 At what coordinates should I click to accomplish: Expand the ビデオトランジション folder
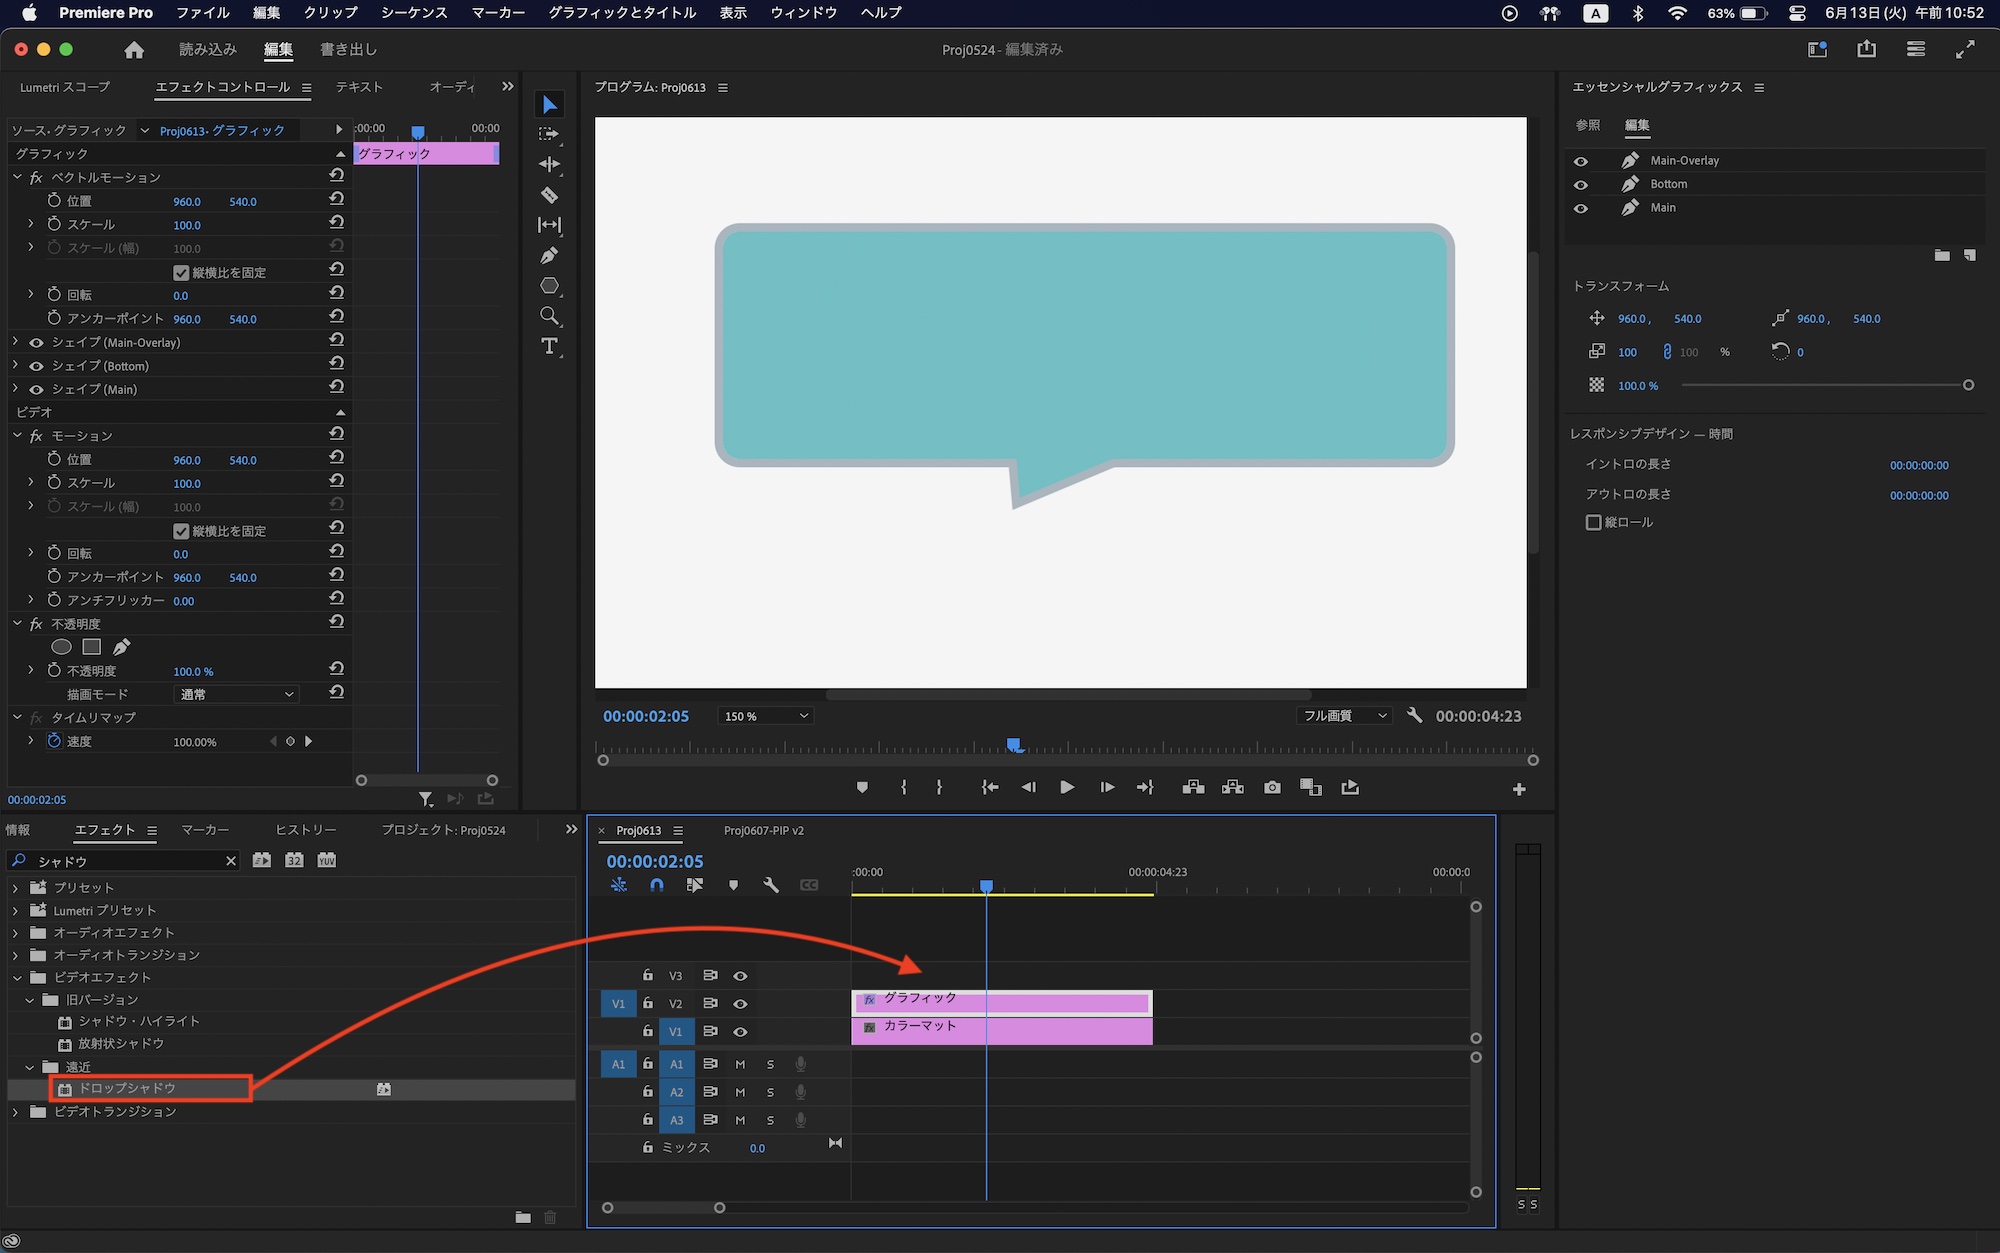point(16,1112)
